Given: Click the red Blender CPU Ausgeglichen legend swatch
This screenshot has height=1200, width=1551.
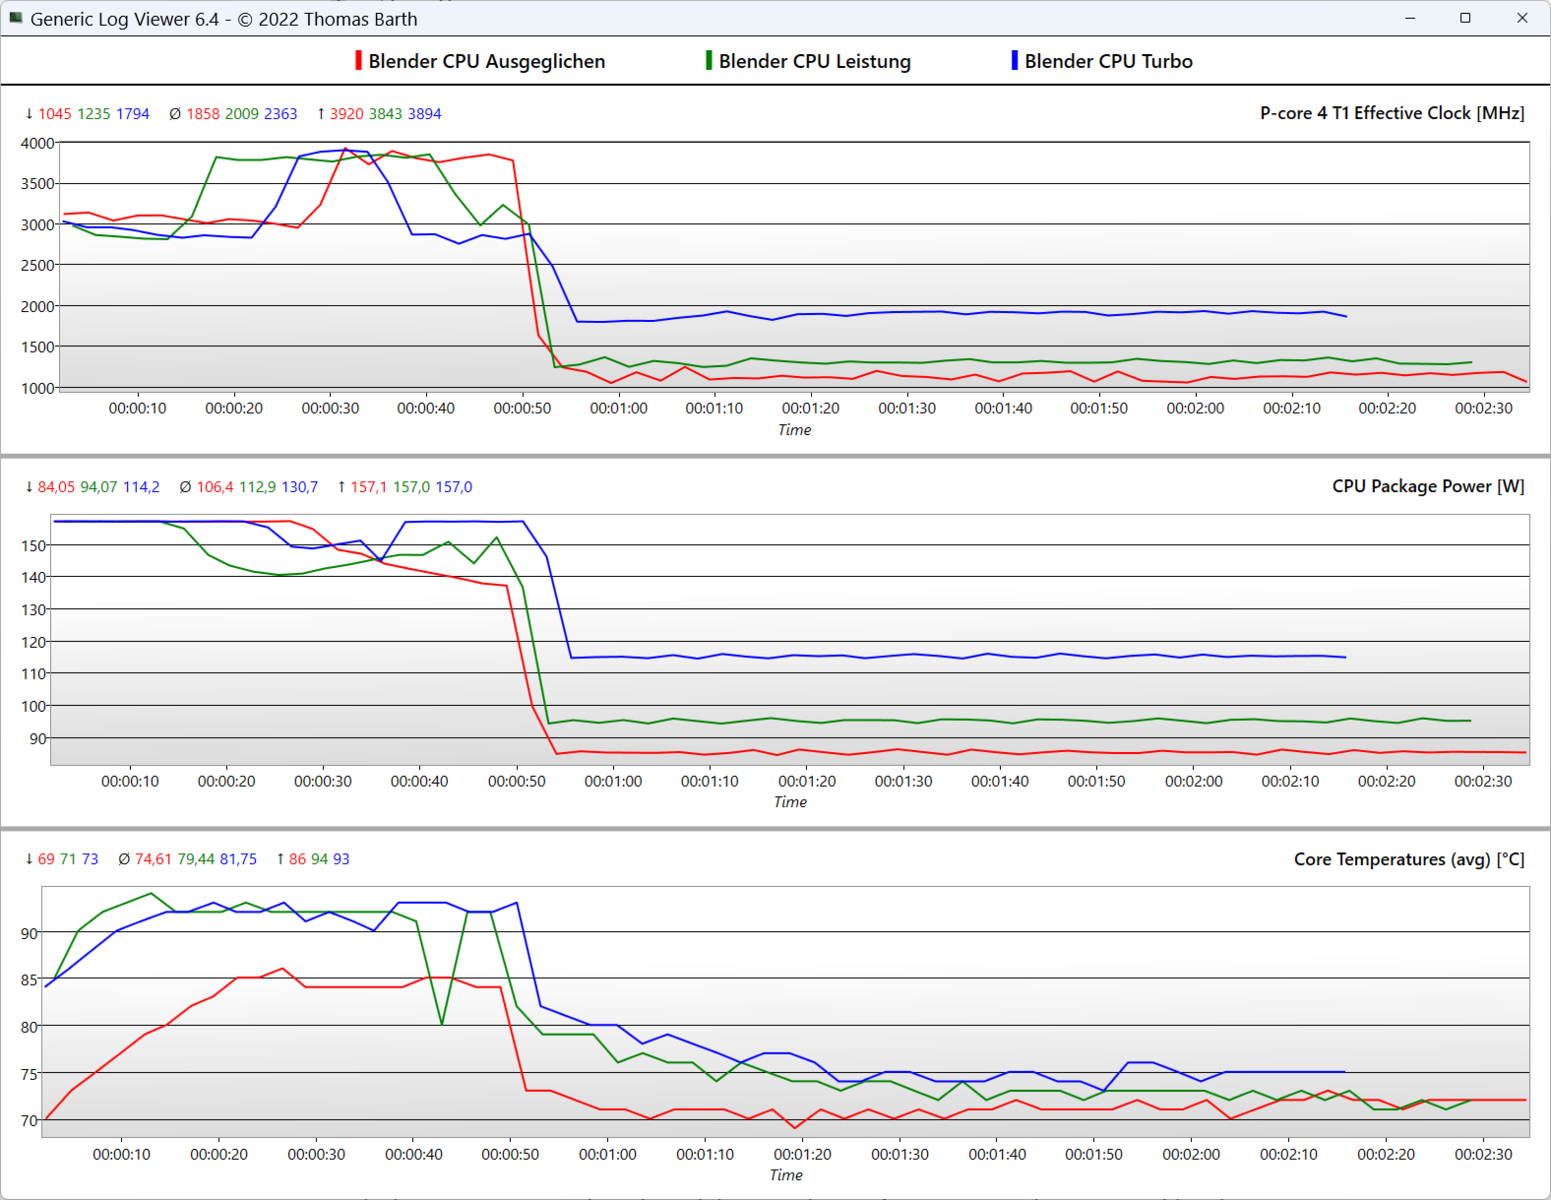Looking at the screenshot, I should pos(358,61).
